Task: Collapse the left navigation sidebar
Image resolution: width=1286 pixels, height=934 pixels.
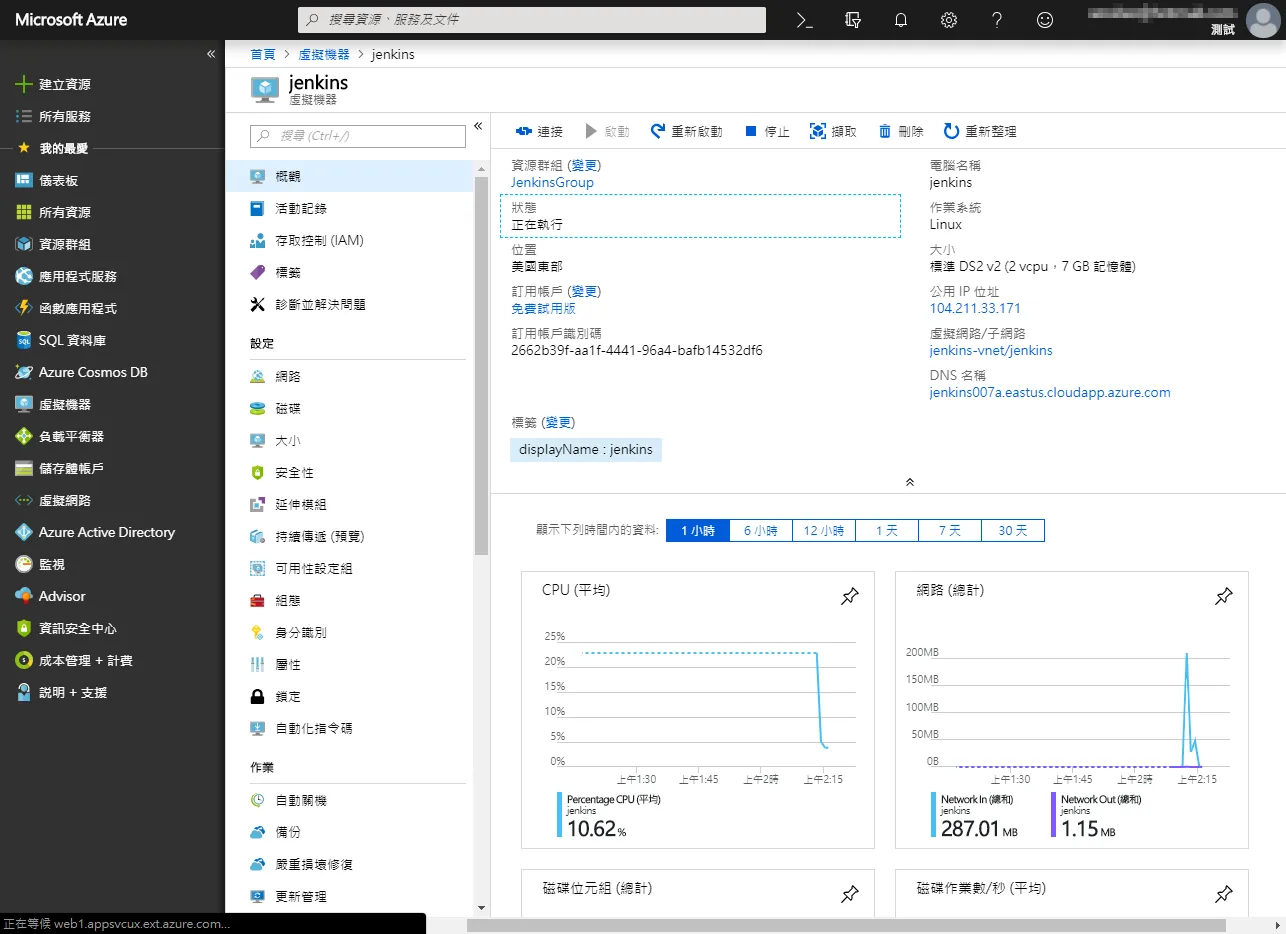Action: tap(211, 54)
